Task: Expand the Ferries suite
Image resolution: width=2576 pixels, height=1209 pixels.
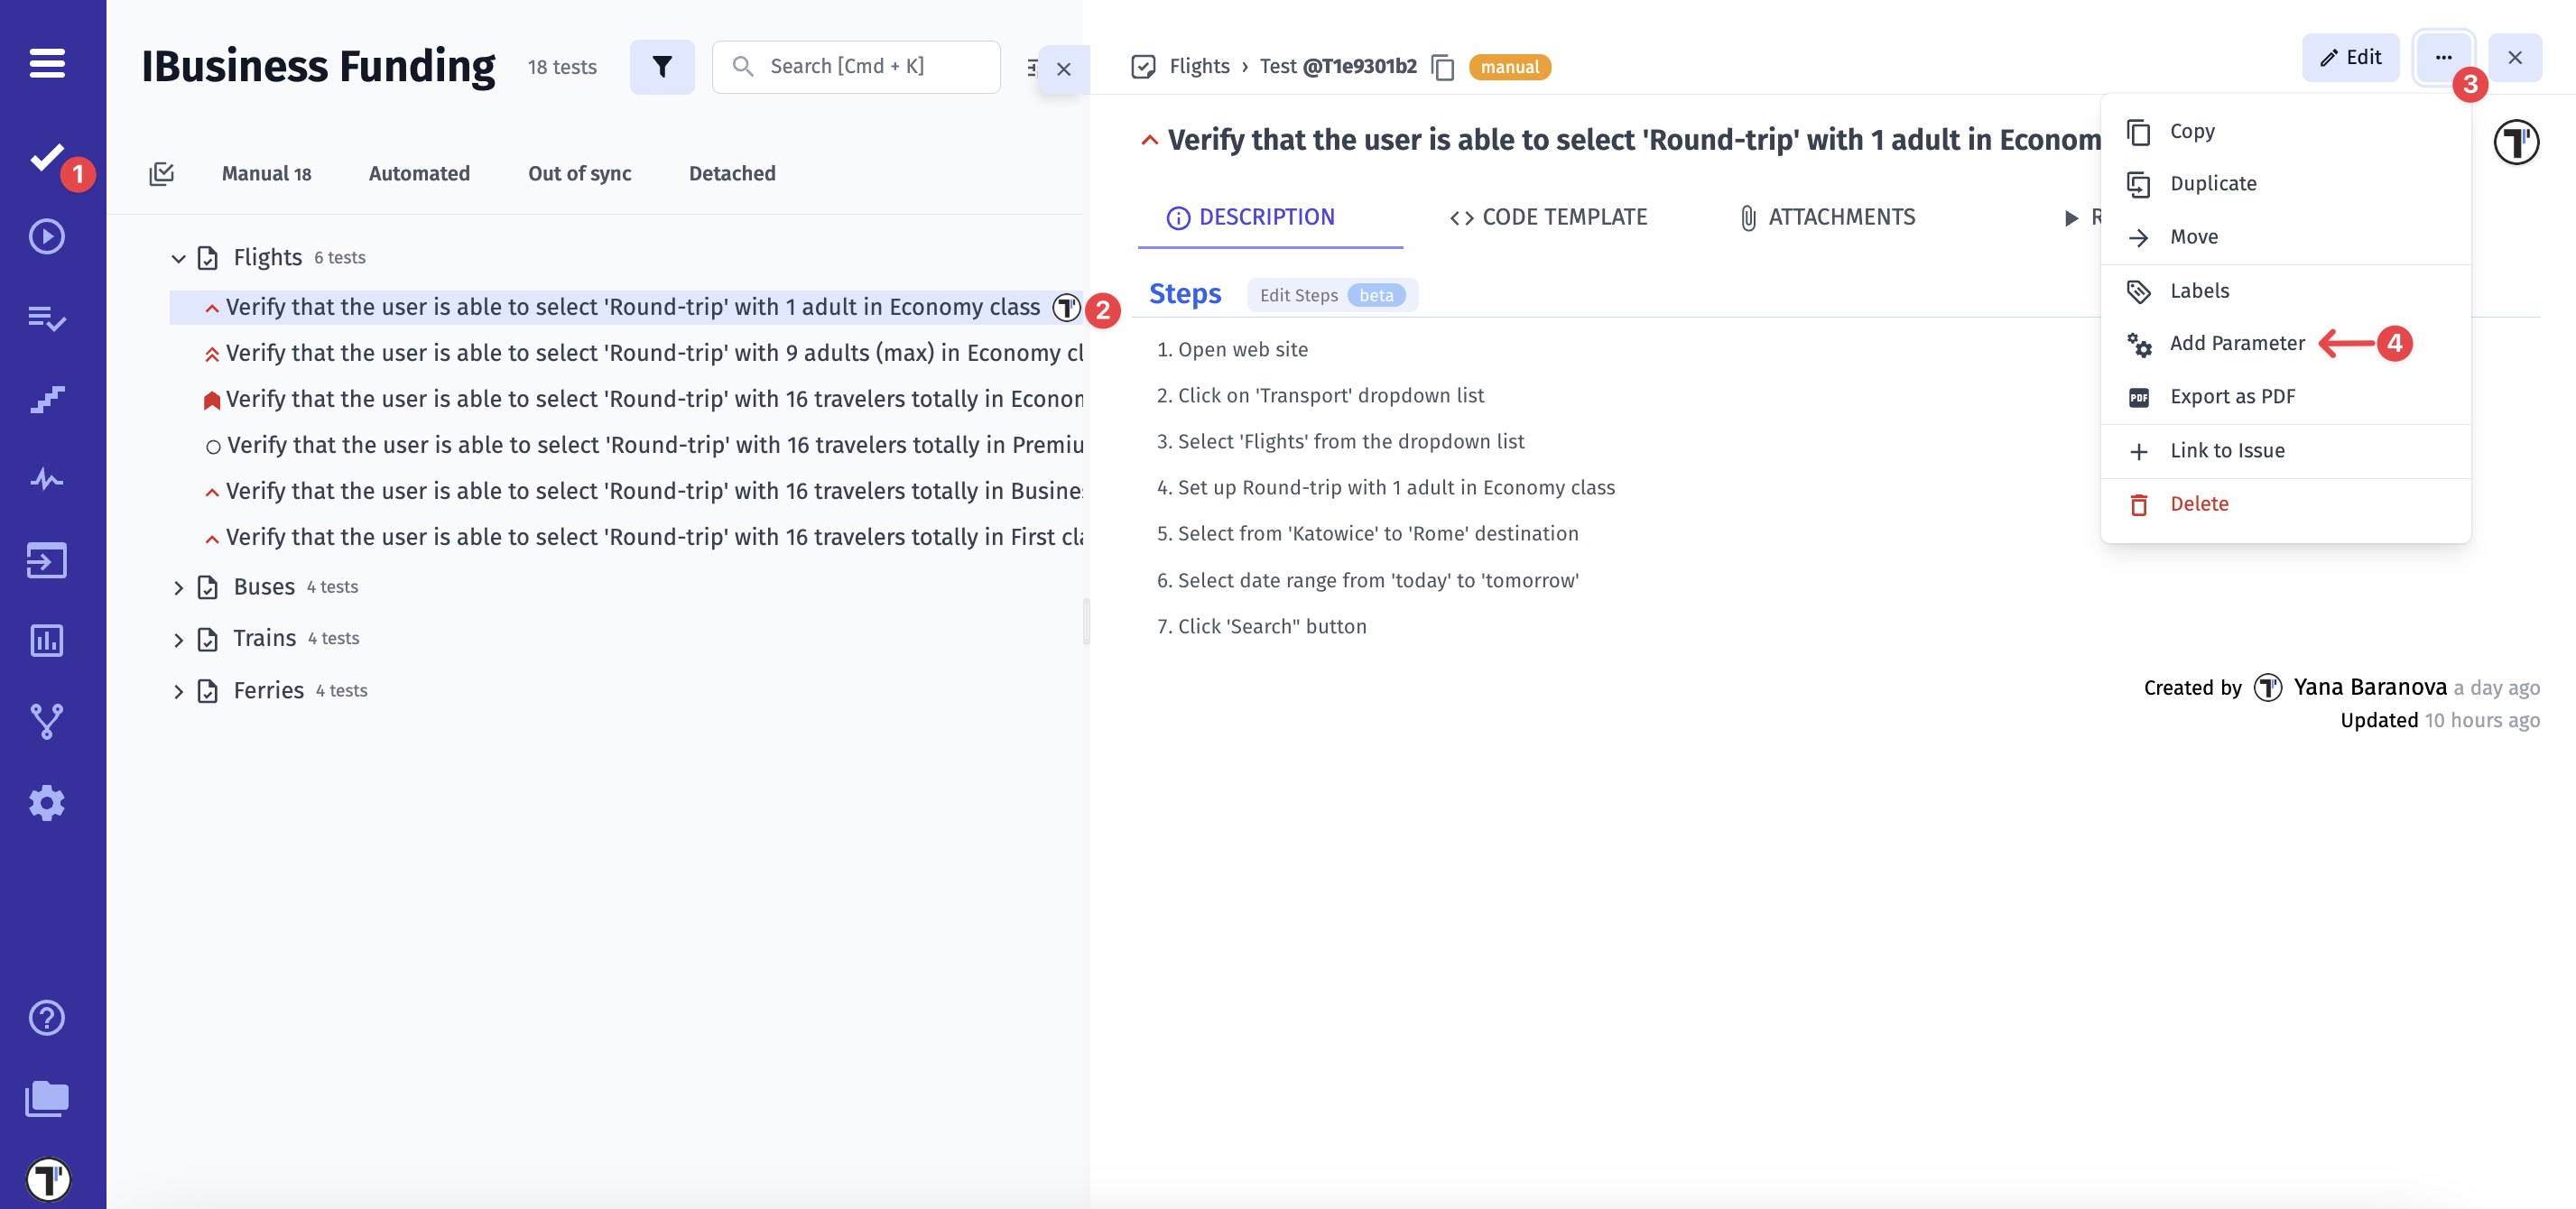Action: 178,692
